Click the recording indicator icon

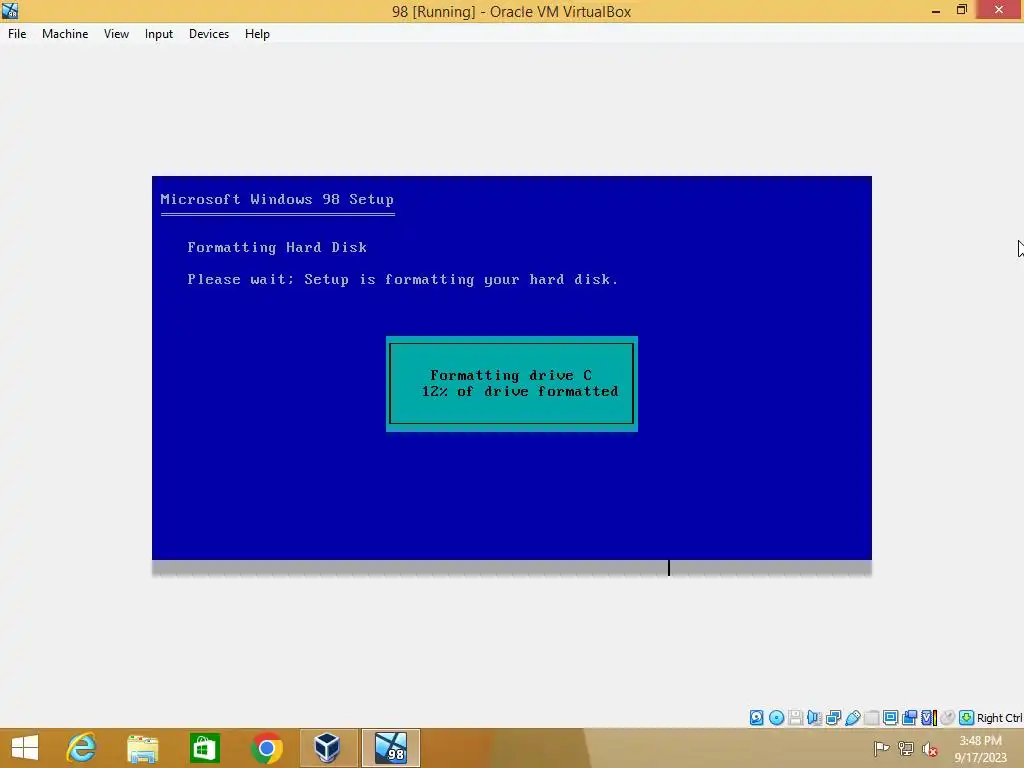(x=909, y=718)
